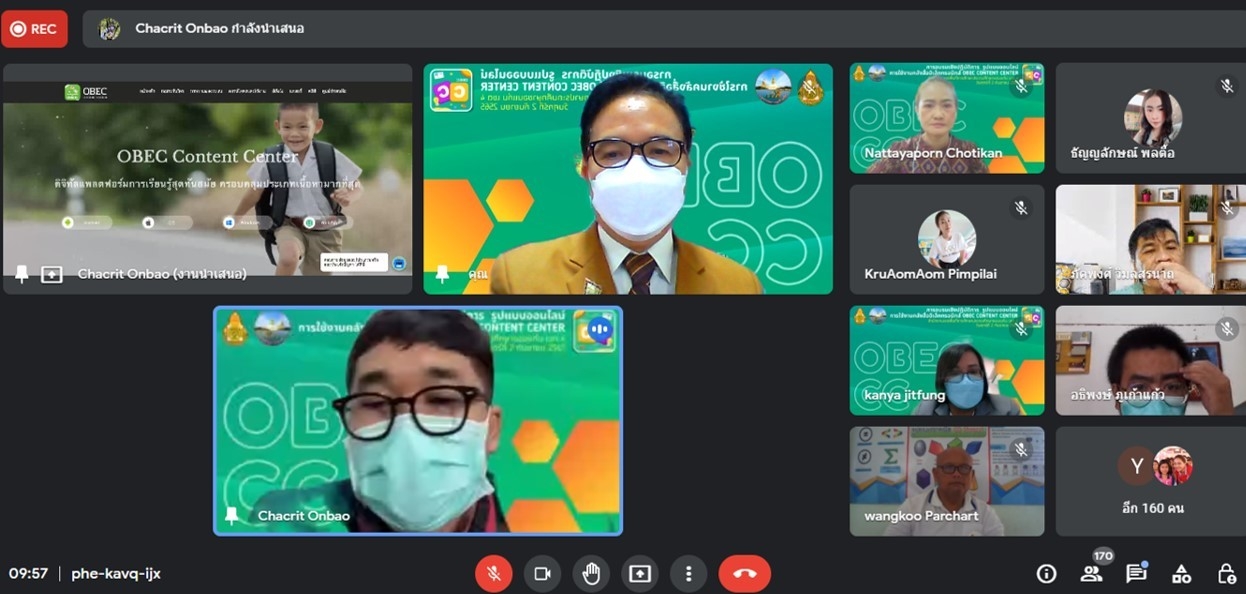The width and height of the screenshot is (1246, 594).
Task: Expand the "อีก 160 คน" participants tile
Action: coord(1152,481)
